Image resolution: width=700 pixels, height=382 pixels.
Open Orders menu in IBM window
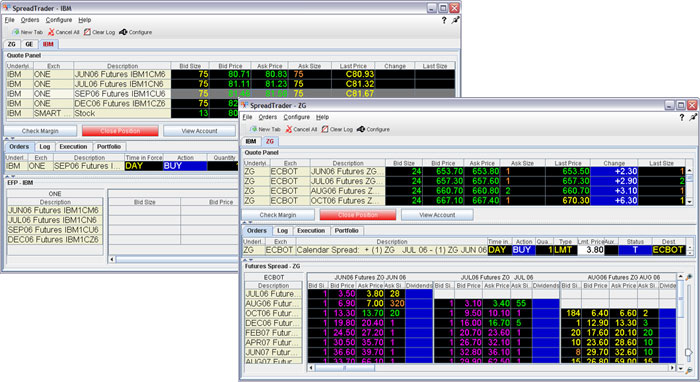pos(30,20)
